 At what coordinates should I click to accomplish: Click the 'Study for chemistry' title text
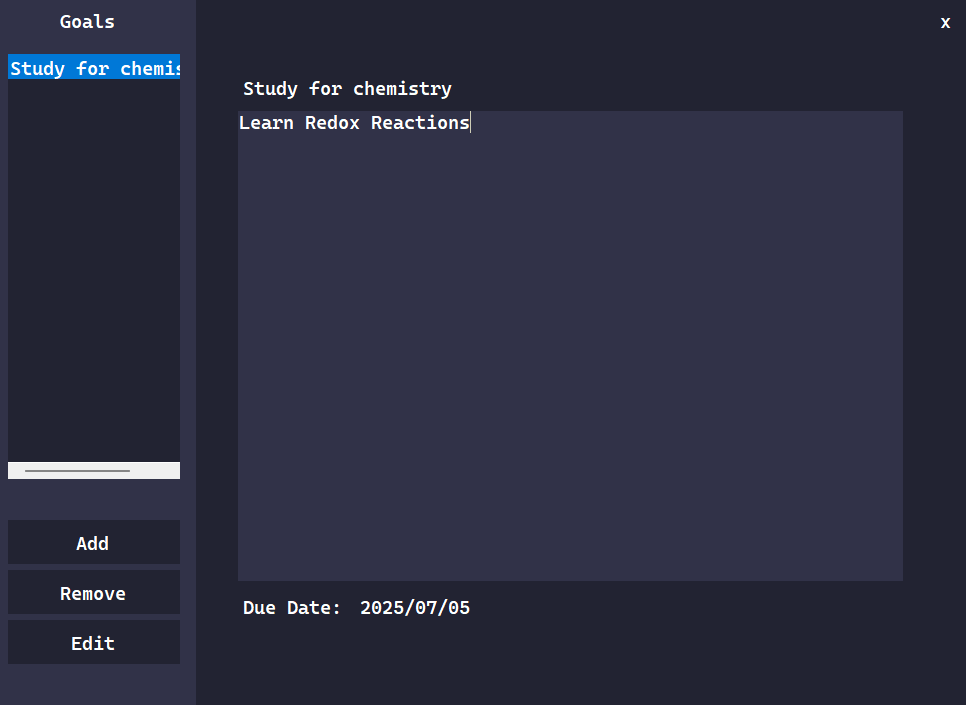pyautogui.click(x=347, y=89)
